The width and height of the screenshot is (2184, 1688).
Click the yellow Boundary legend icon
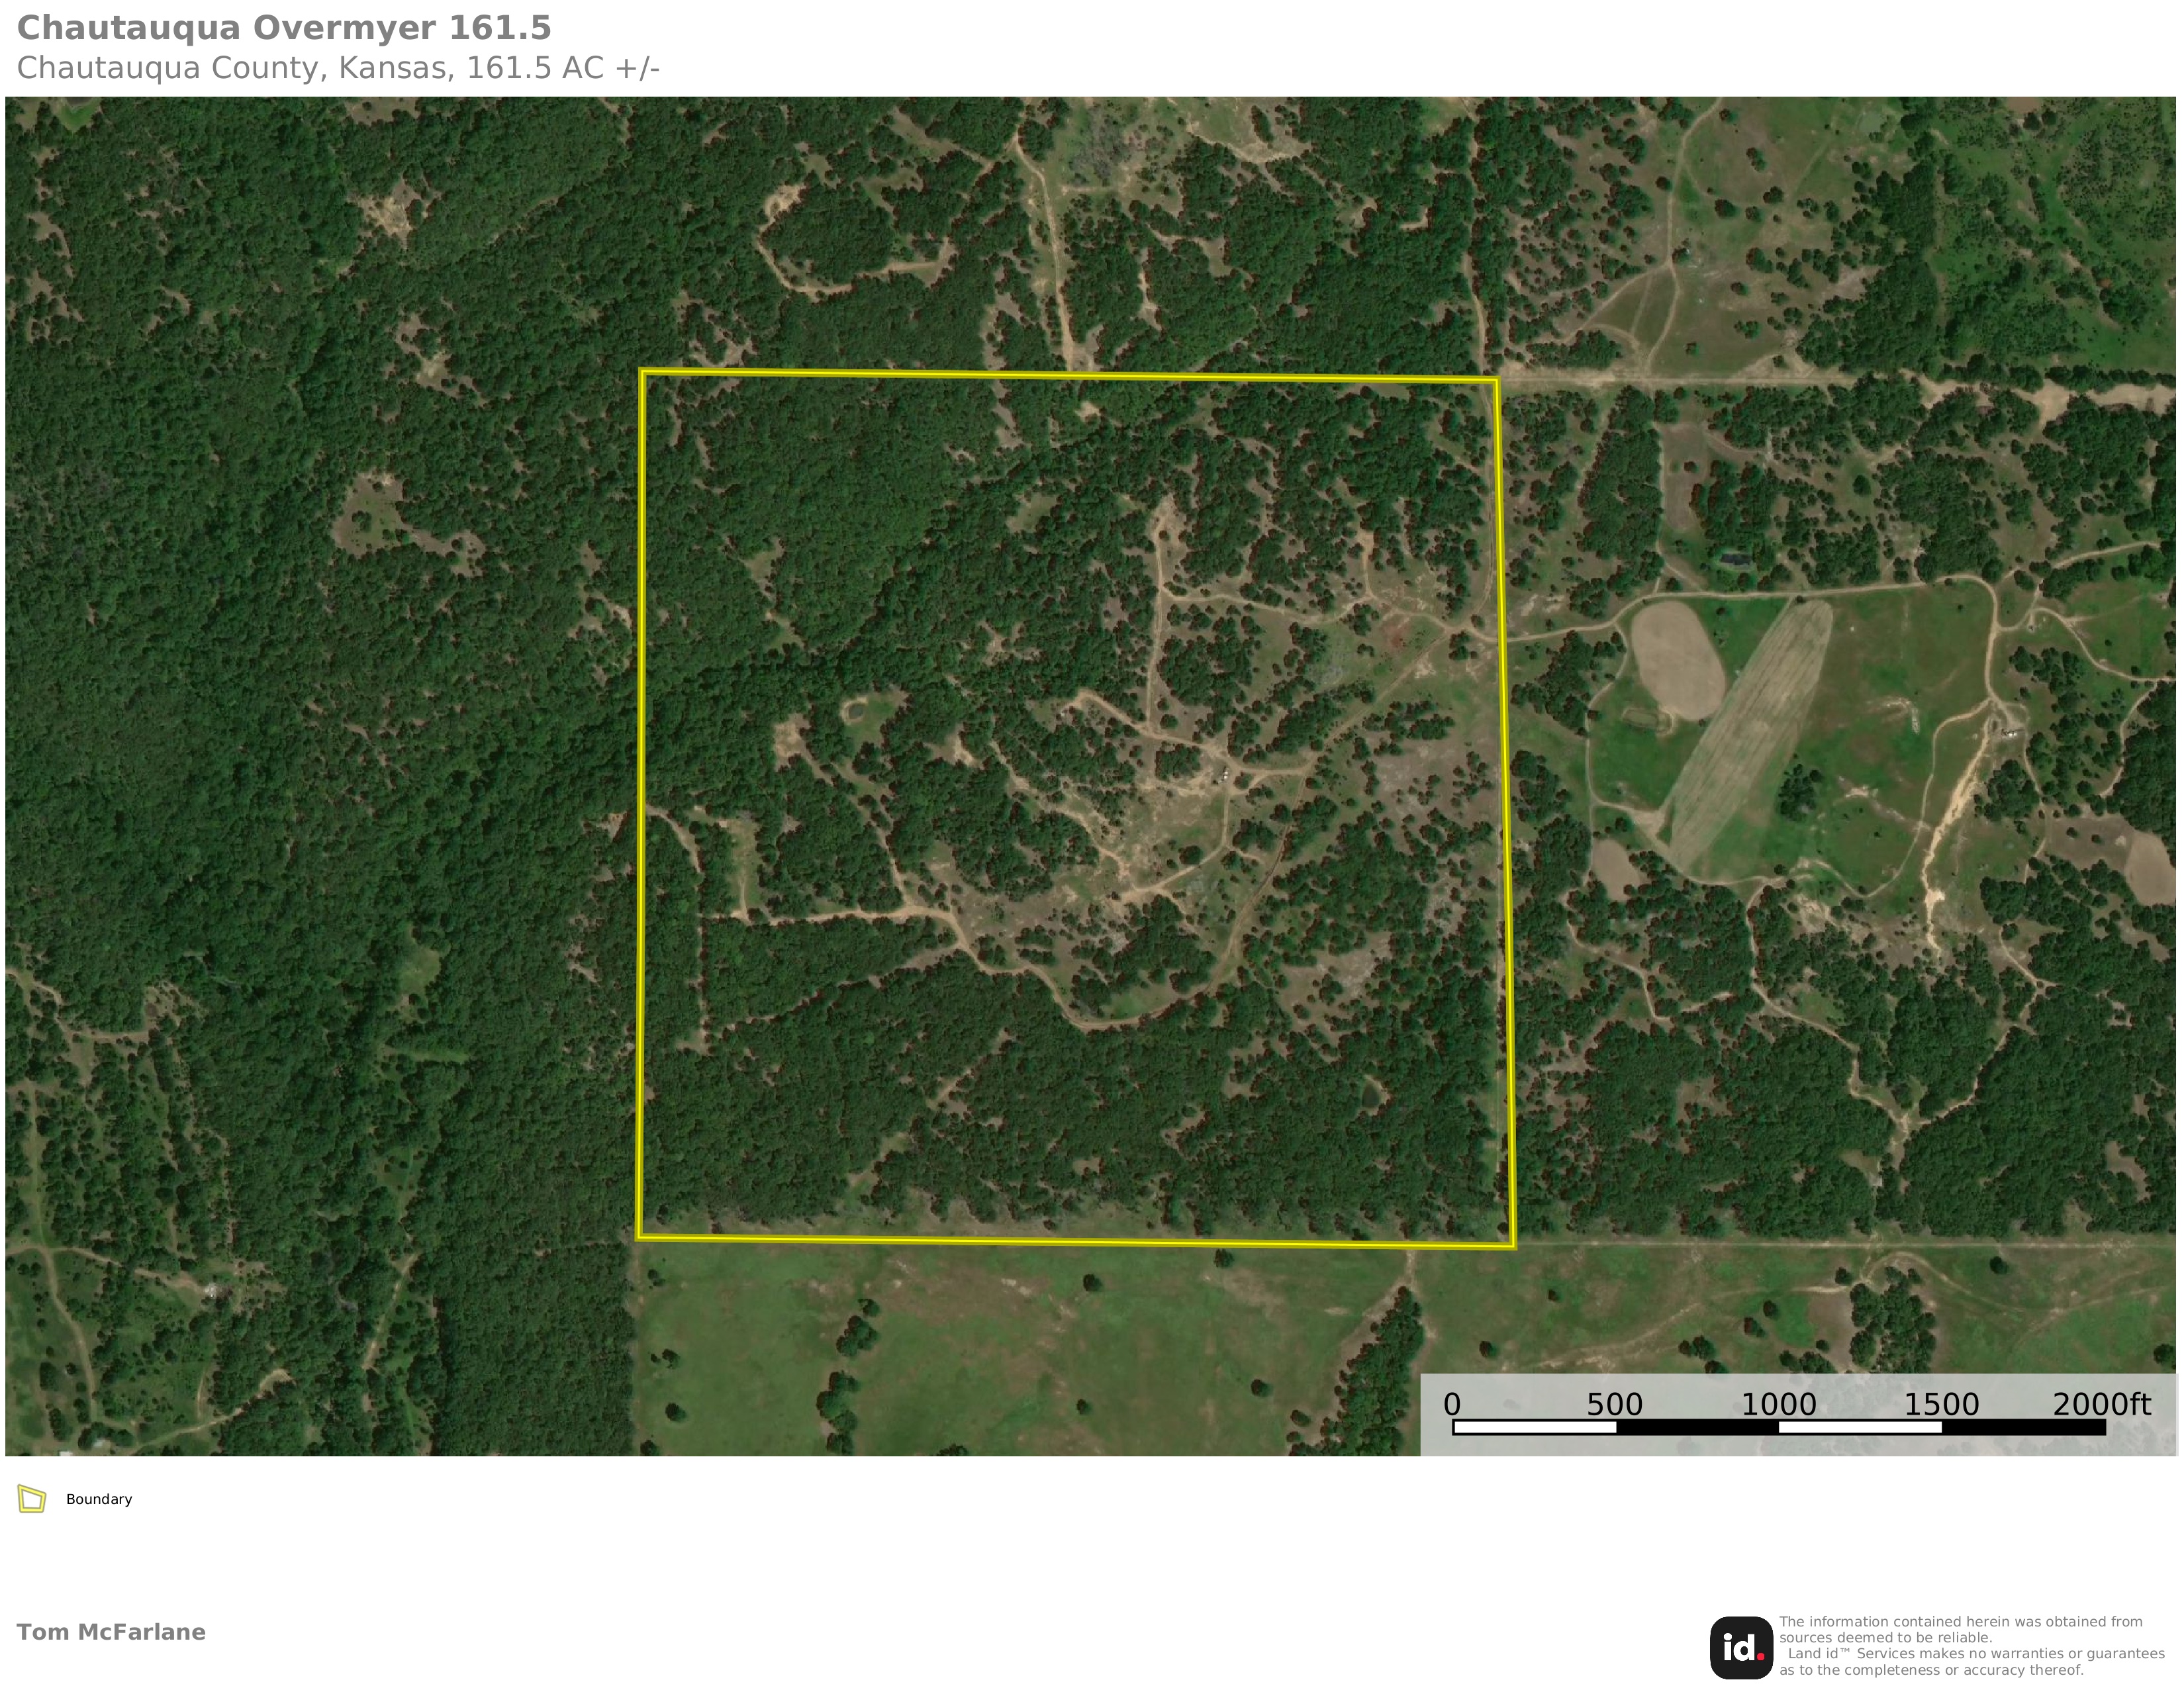pyautogui.click(x=32, y=1499)
